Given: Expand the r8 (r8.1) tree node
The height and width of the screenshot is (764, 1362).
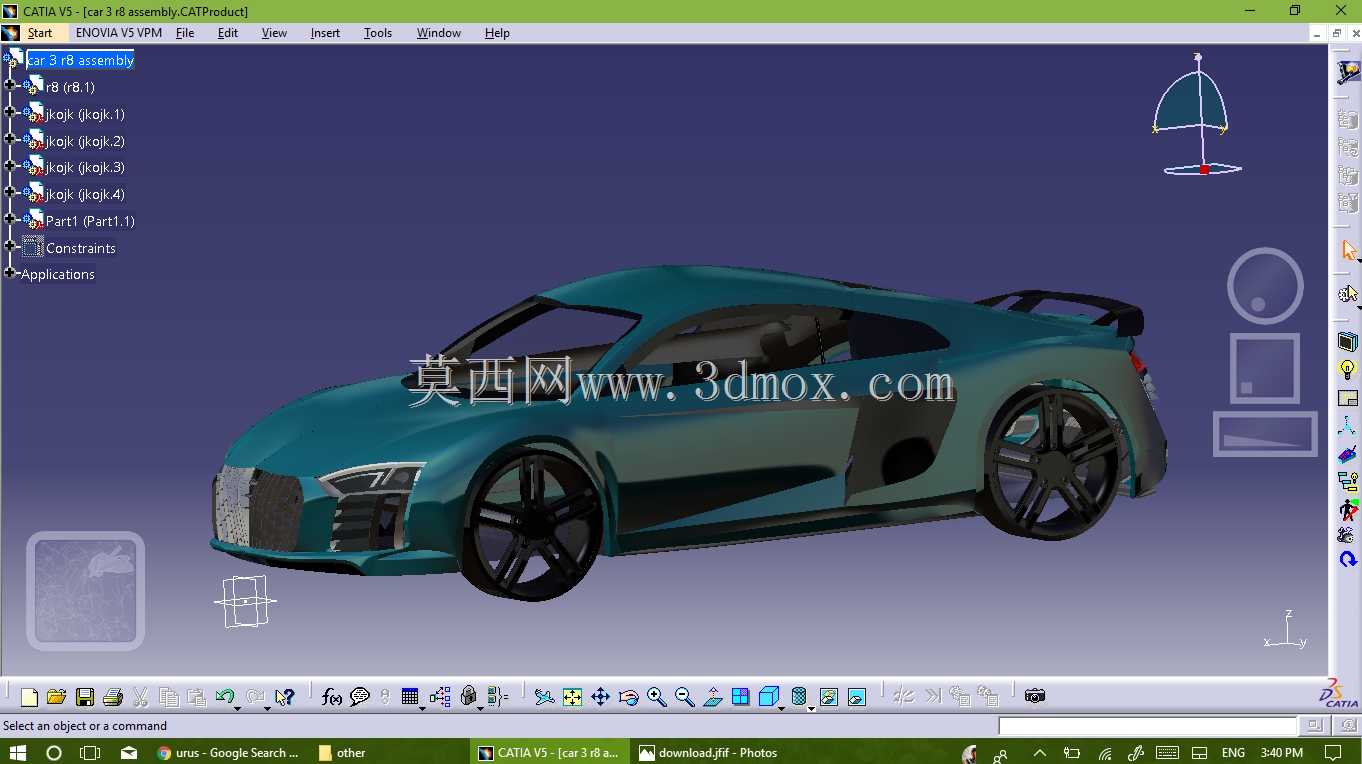Looking at the screenshot, I should point(10,86).
